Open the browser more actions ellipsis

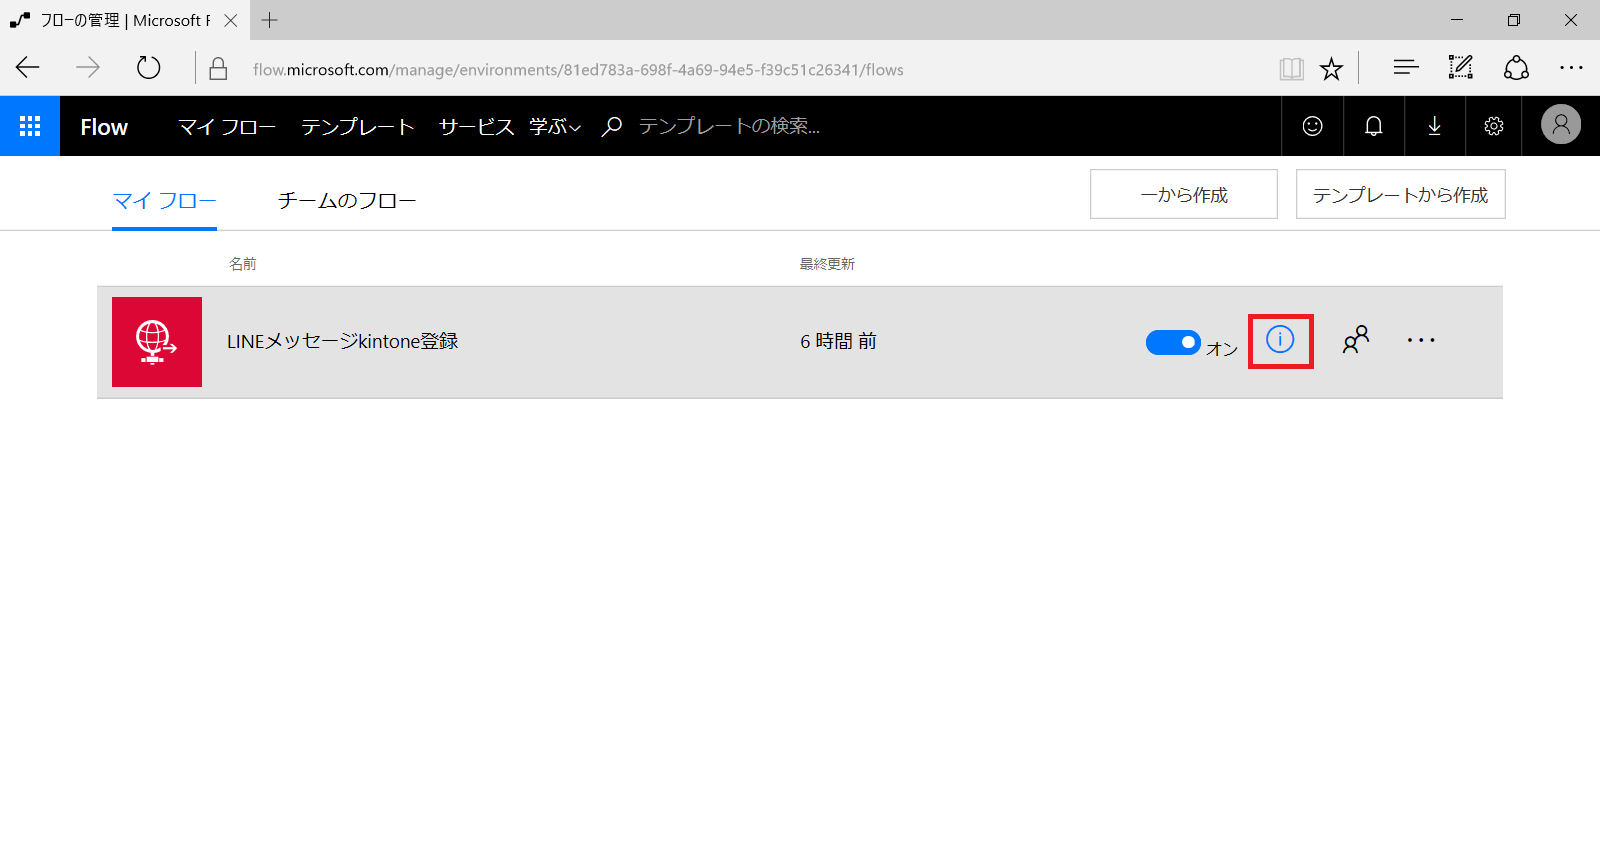pyautogui.click(x=1571, y=68)
